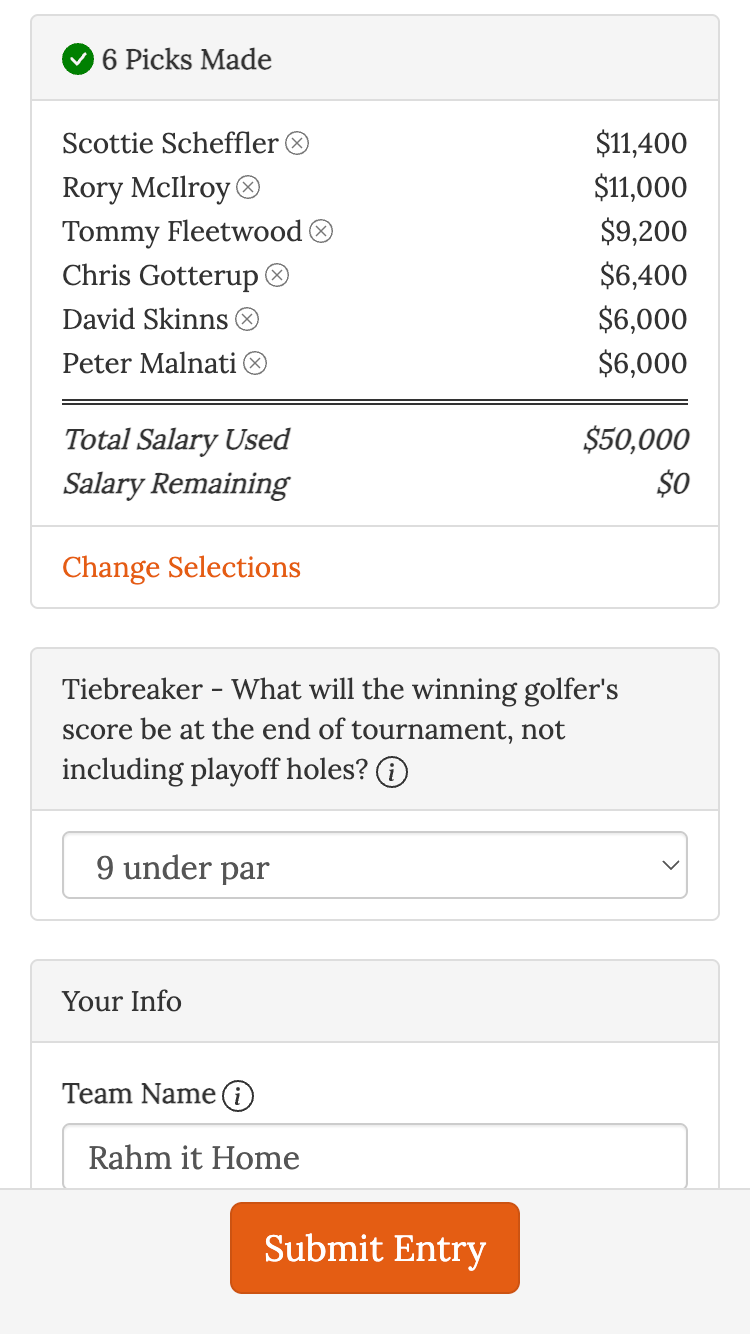Image resolution: width=750 pixels, height=1334 pixels.
Task: Edit the Team Name field
Action: 375,1157
